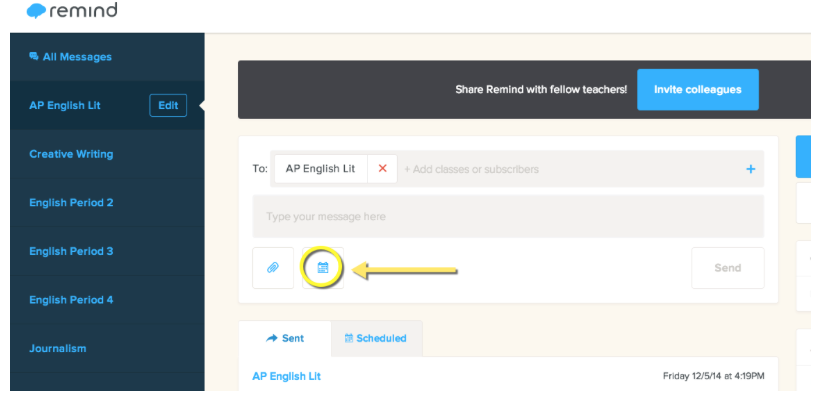Remove AP English Lit recipient with red X
The image size is (824, 409).
[383, 169]
